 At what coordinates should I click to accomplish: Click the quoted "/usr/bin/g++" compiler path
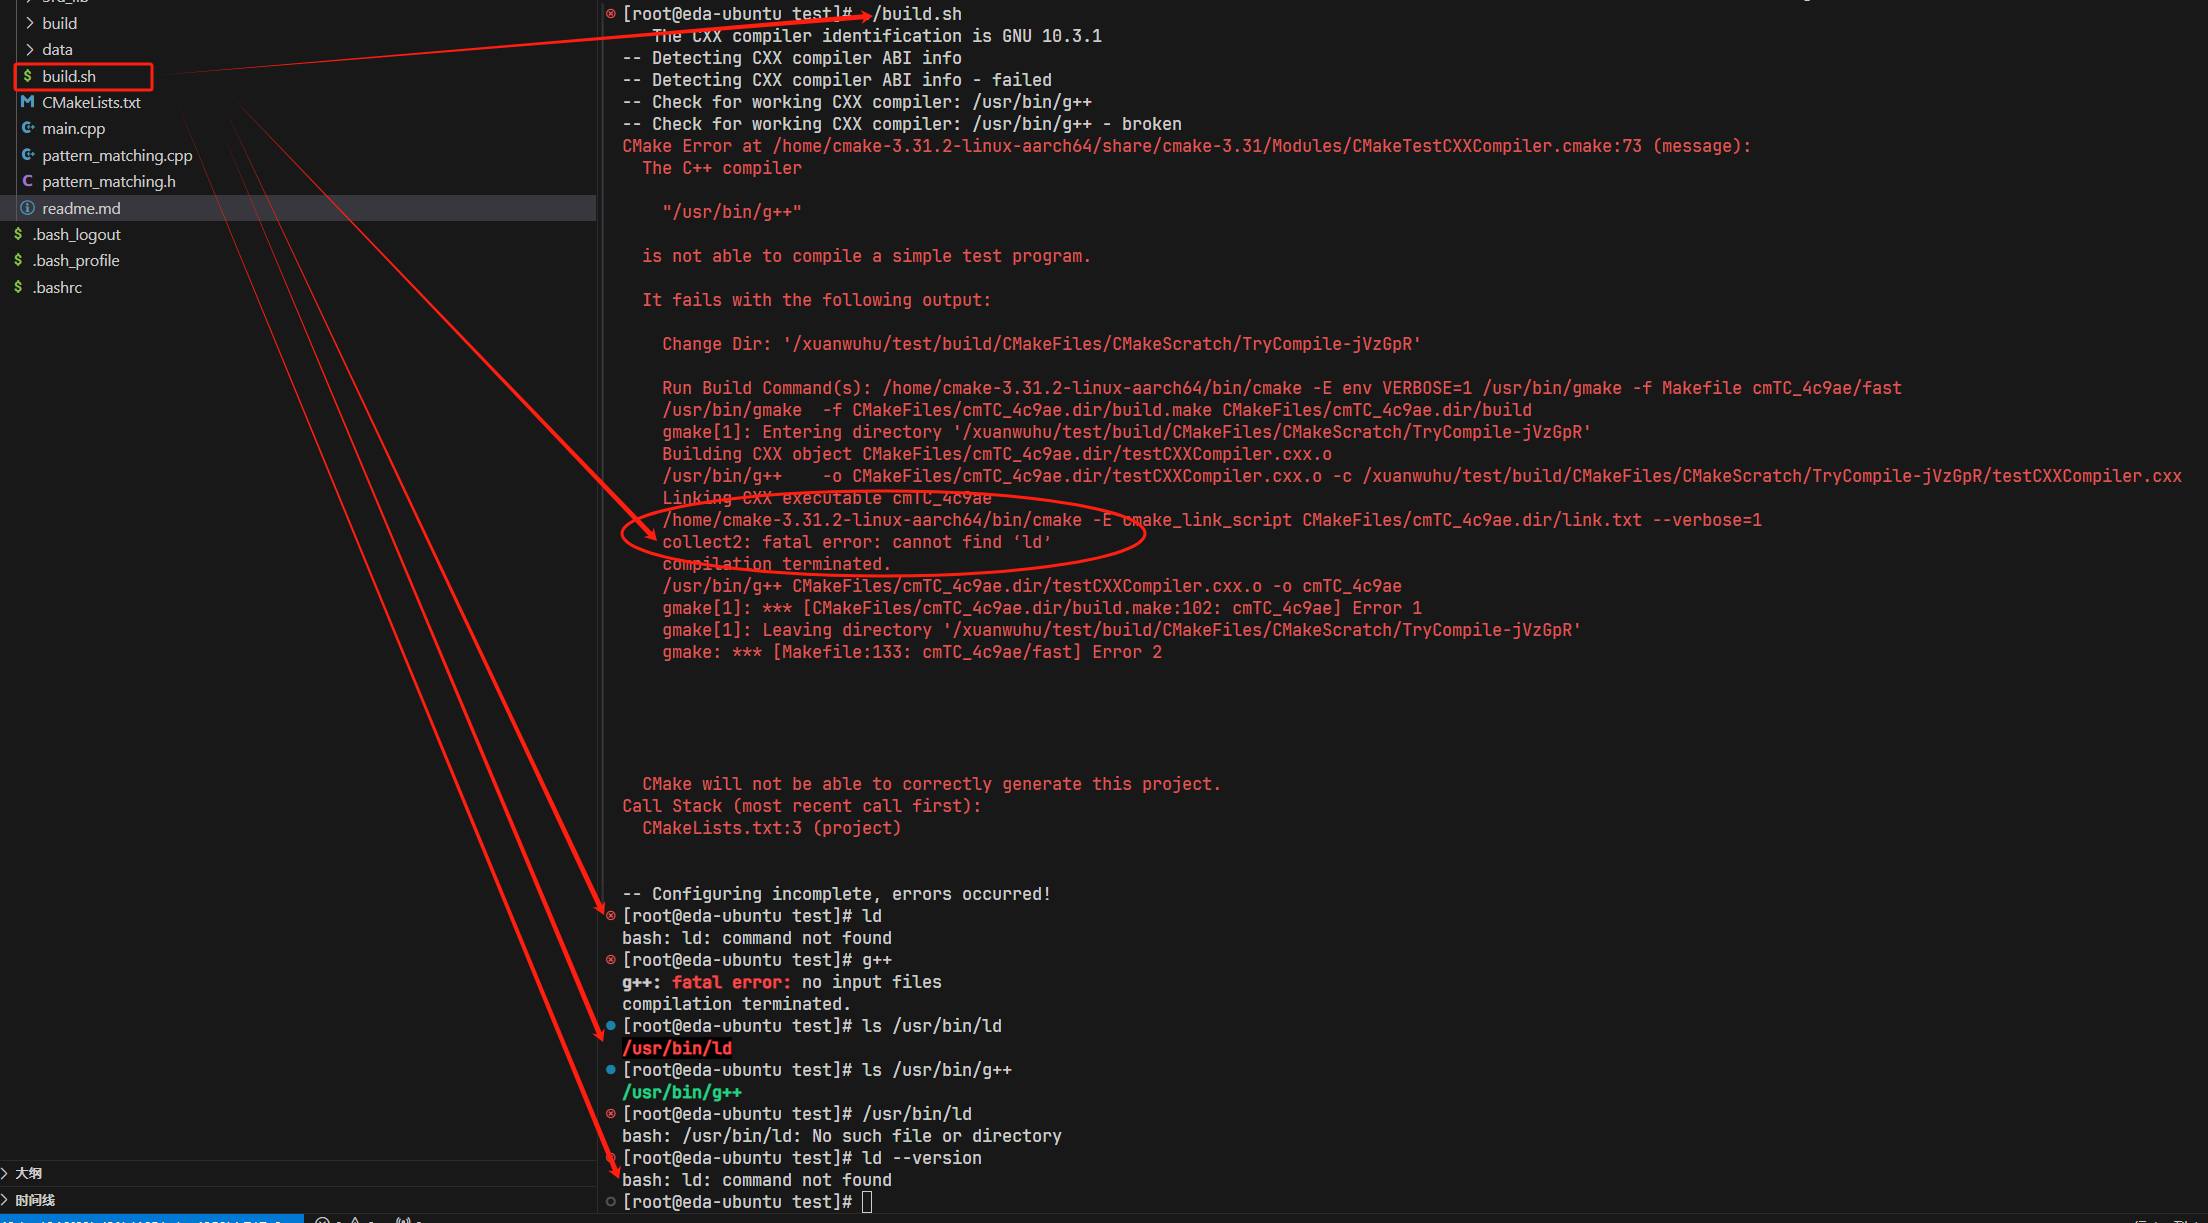point(732,212)
